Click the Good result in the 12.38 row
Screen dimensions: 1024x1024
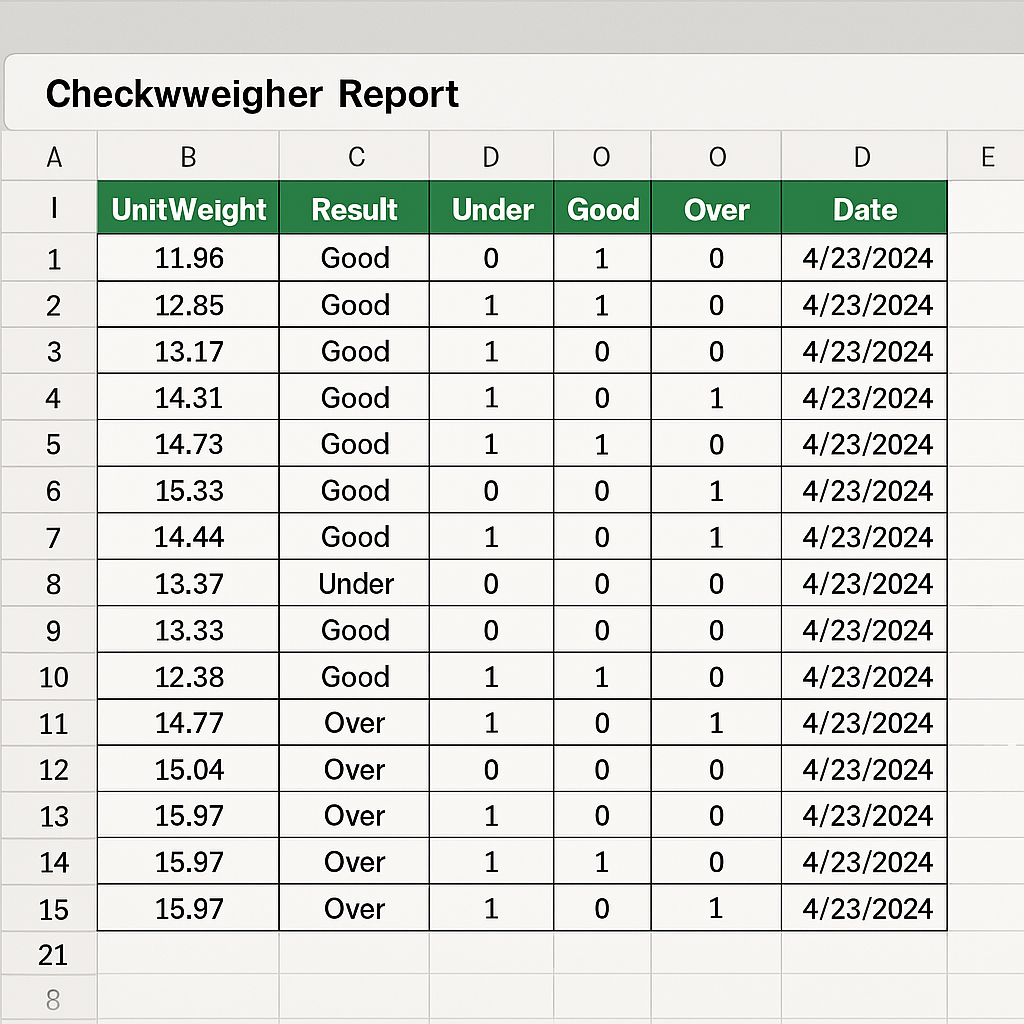click(355, 677)
